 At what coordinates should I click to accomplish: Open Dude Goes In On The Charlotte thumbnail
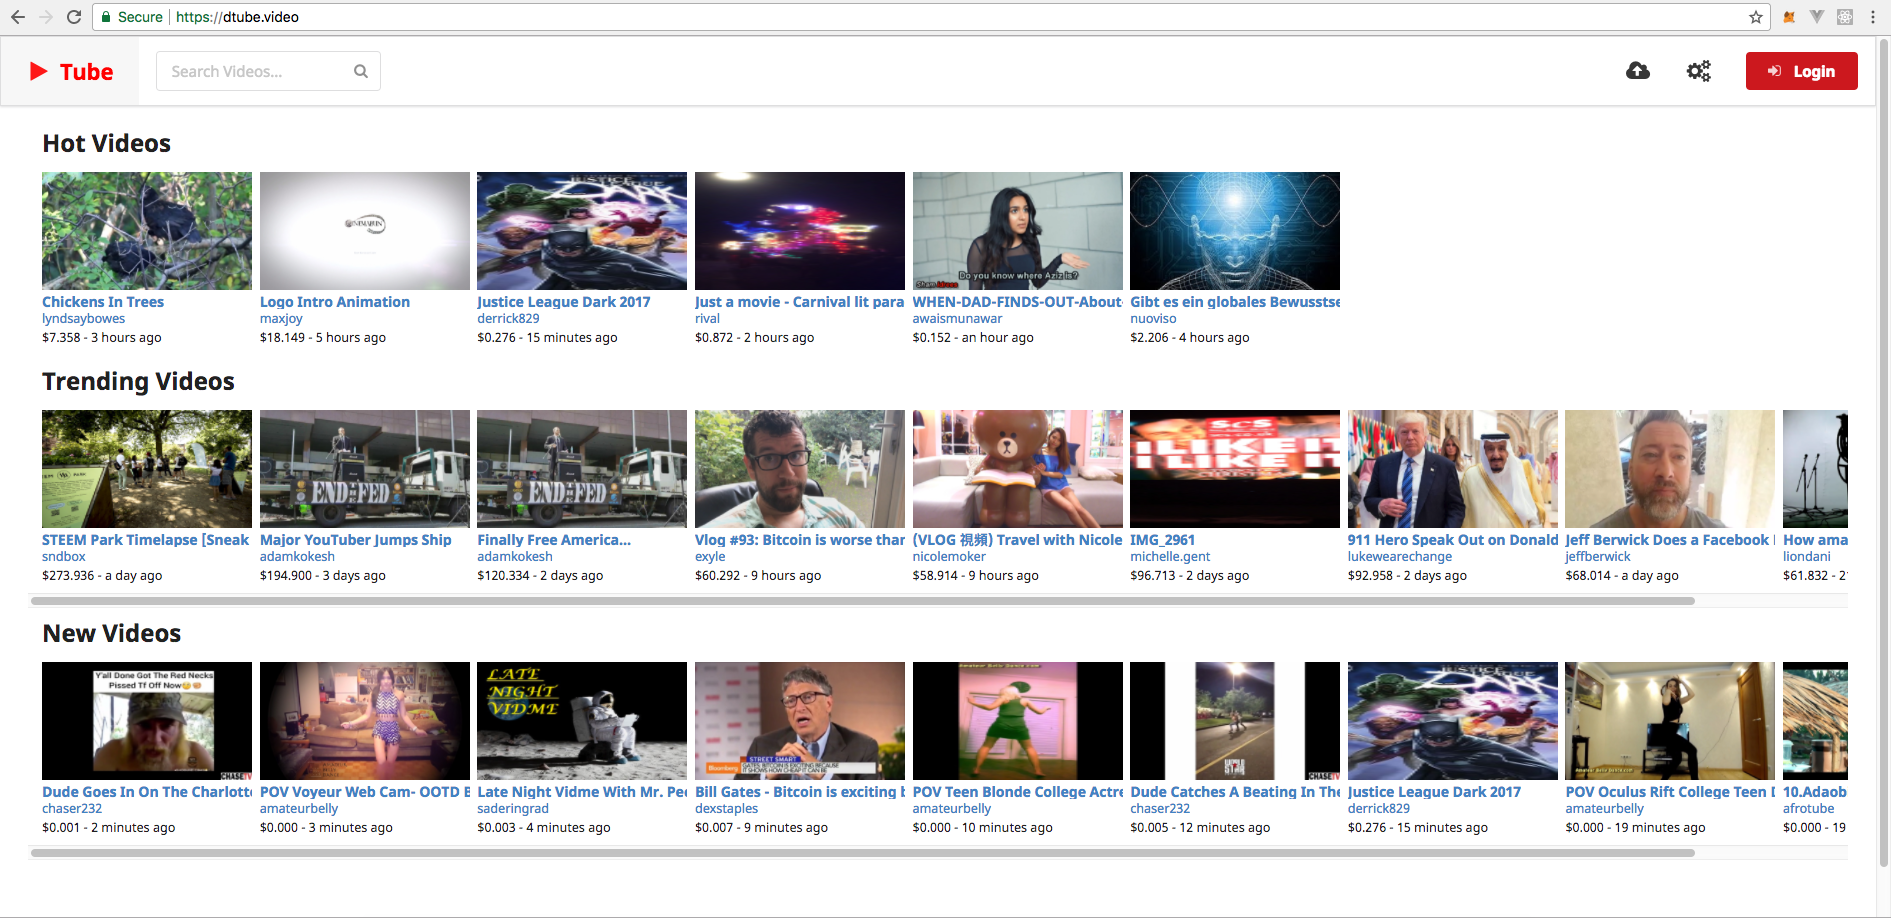(147, 721)
